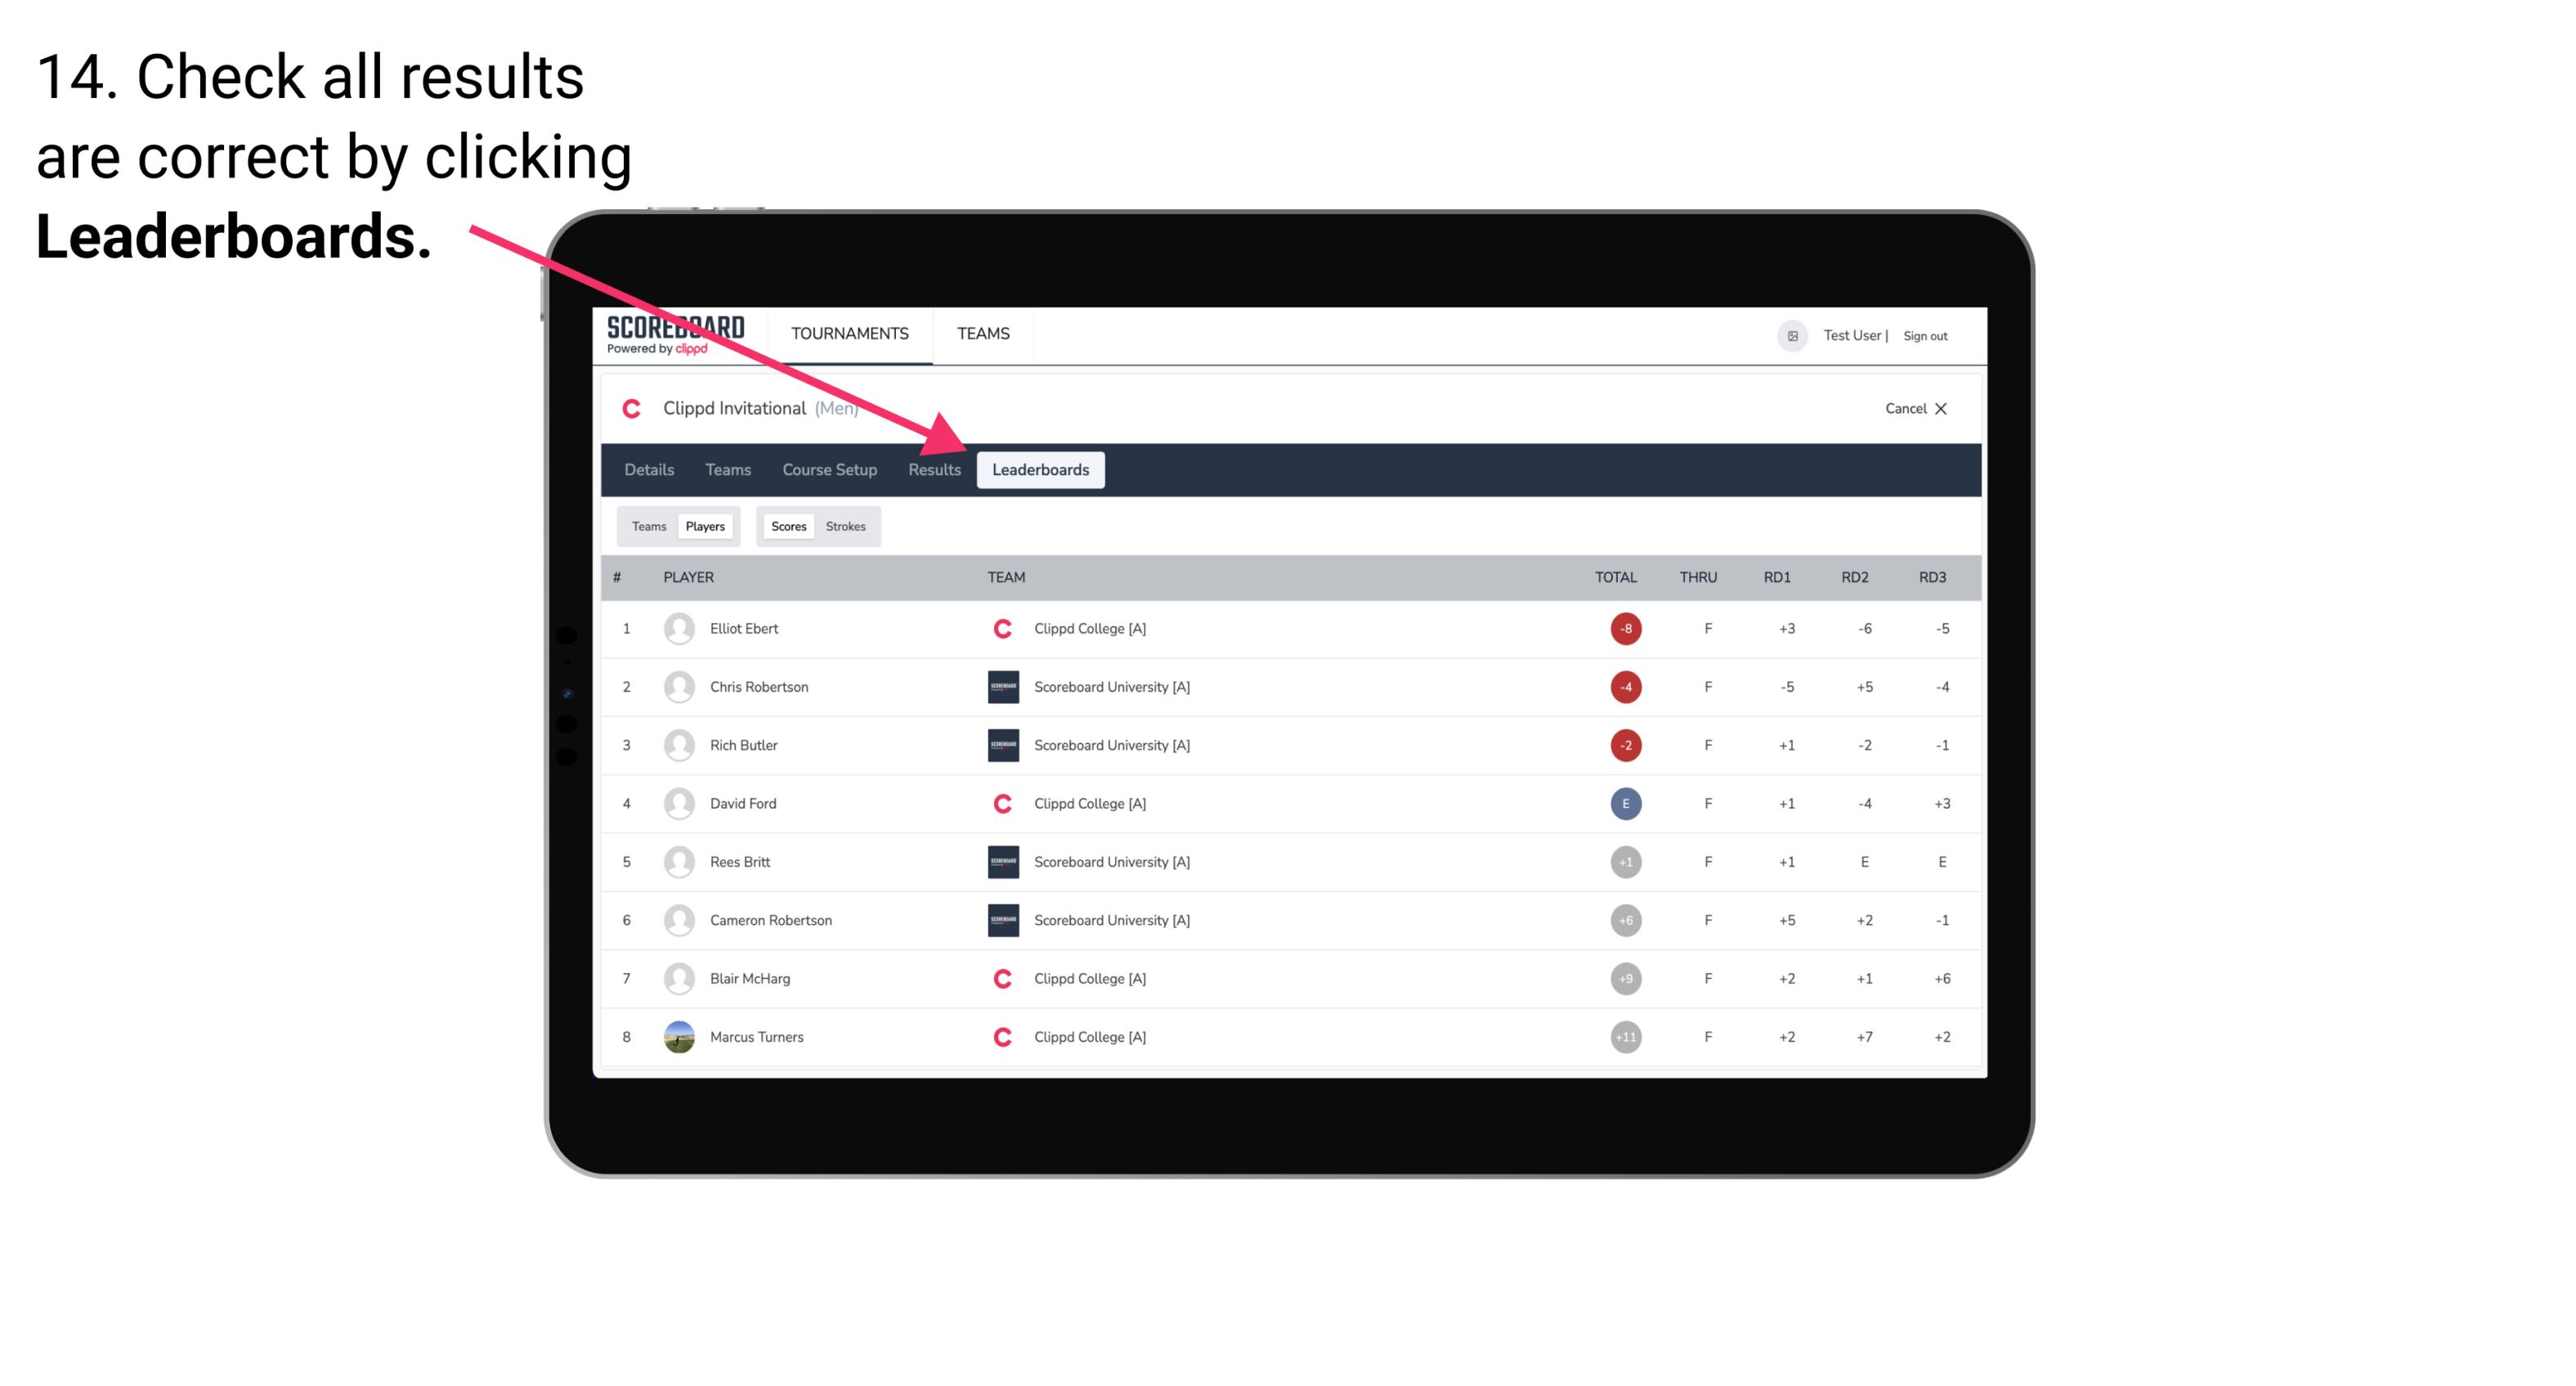Toggle the Scores filter button
Screen dimensions: 2576x1386
click(788, 526)
